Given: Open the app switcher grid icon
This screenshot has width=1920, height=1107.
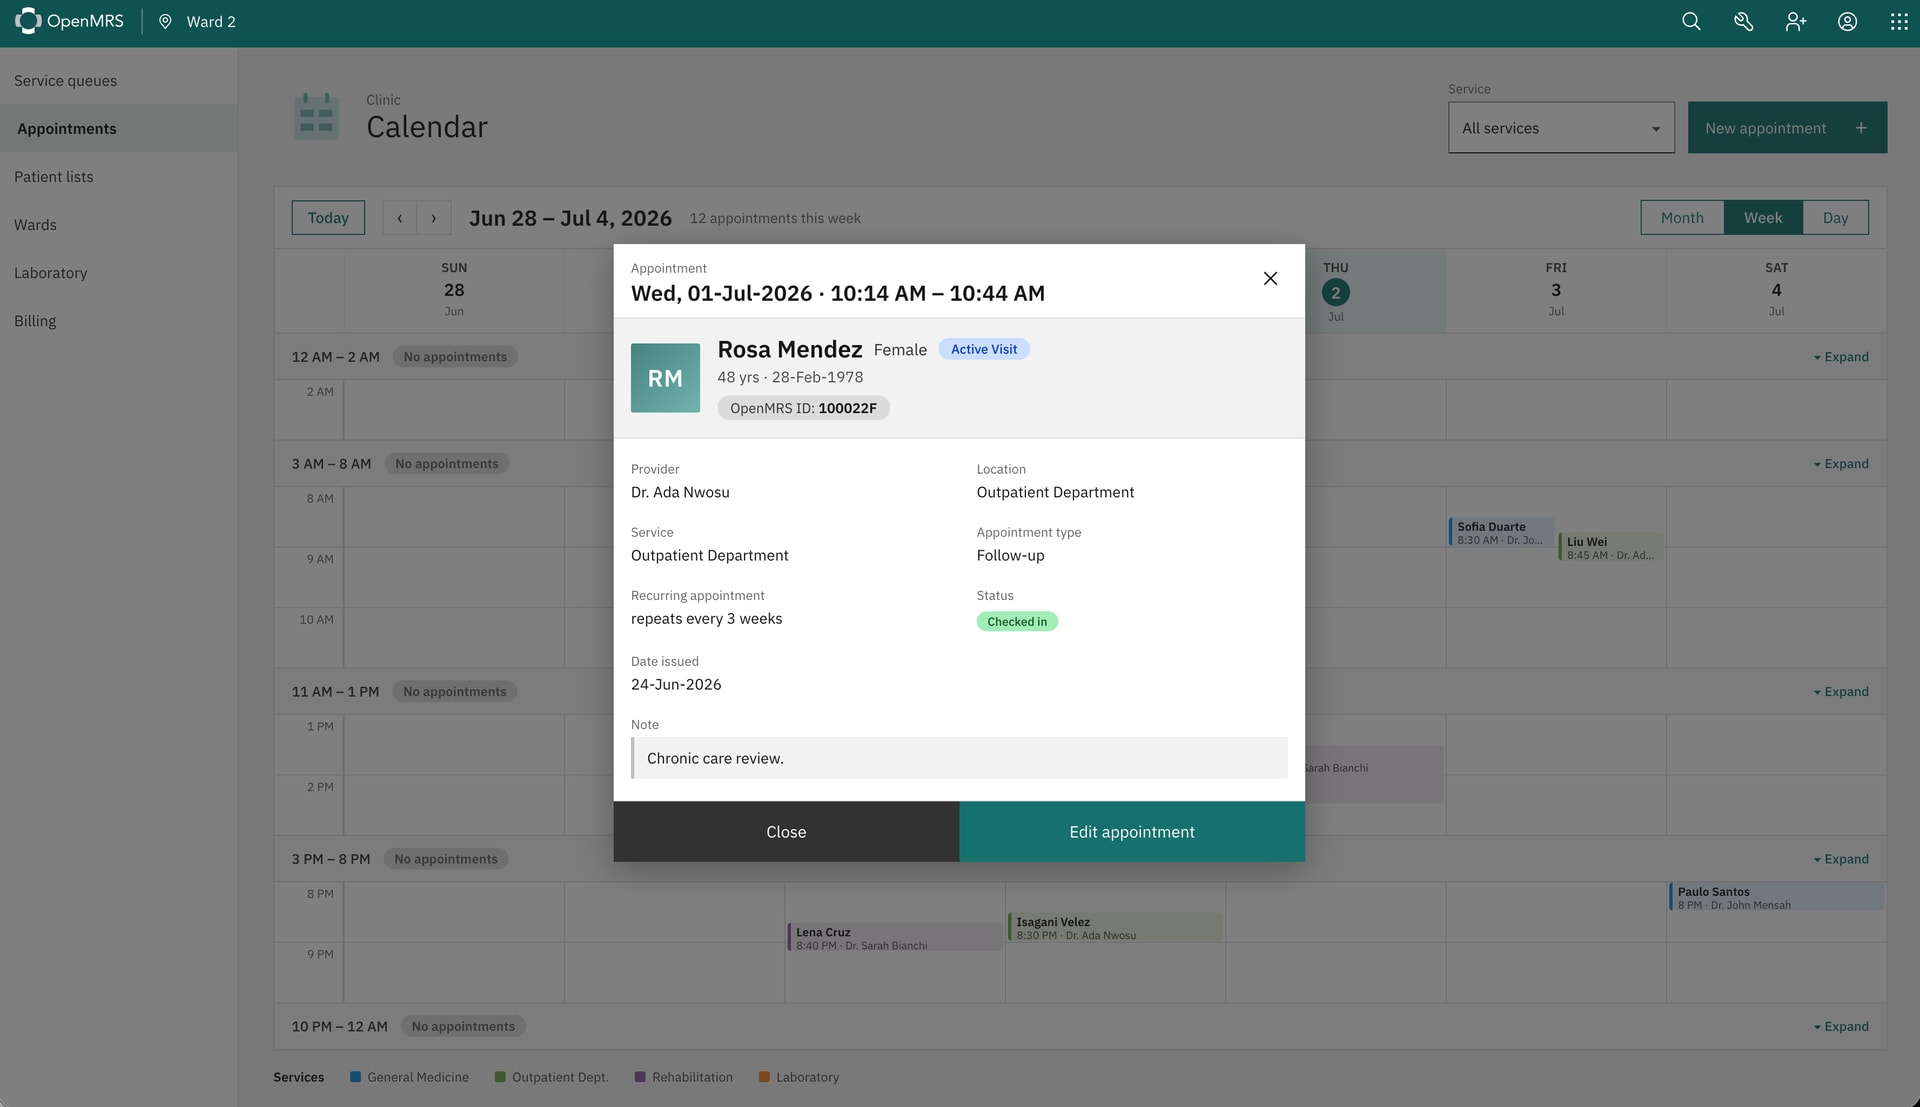Looking at the screenshot, I should pyautogui.click(x=1899, y=21).
